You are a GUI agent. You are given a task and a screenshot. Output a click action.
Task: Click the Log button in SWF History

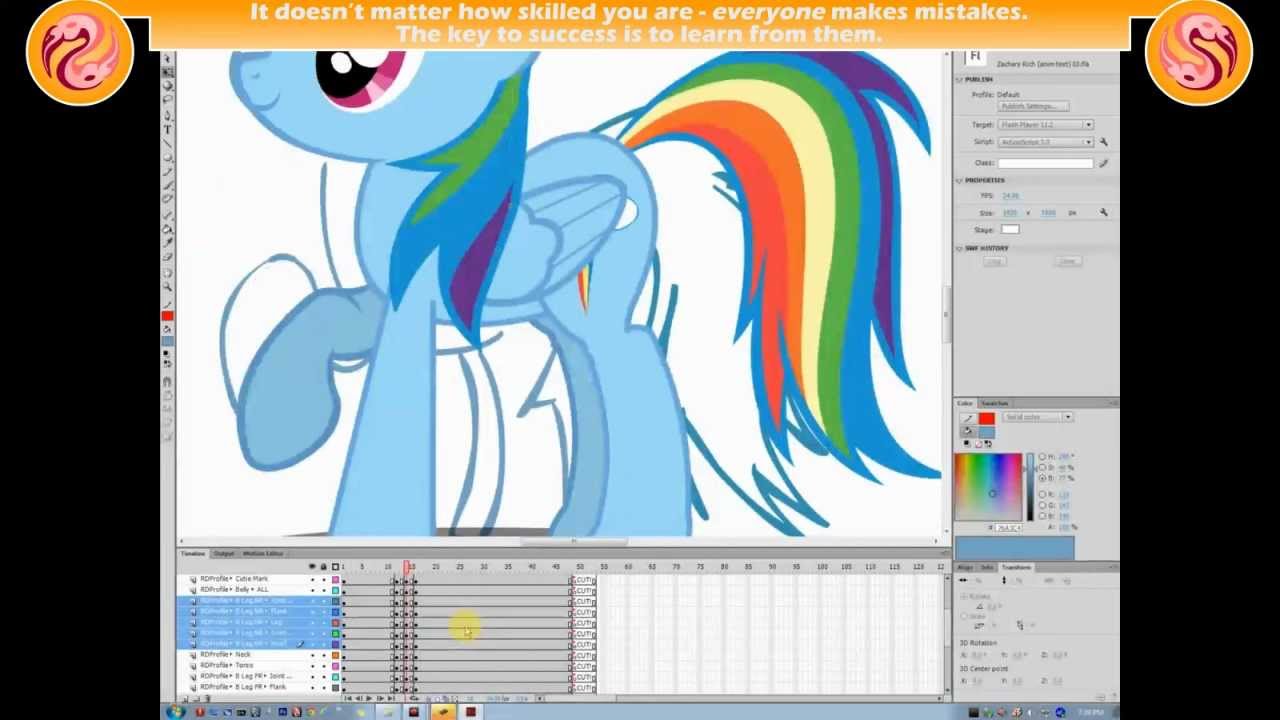click(x=993, y=261)
